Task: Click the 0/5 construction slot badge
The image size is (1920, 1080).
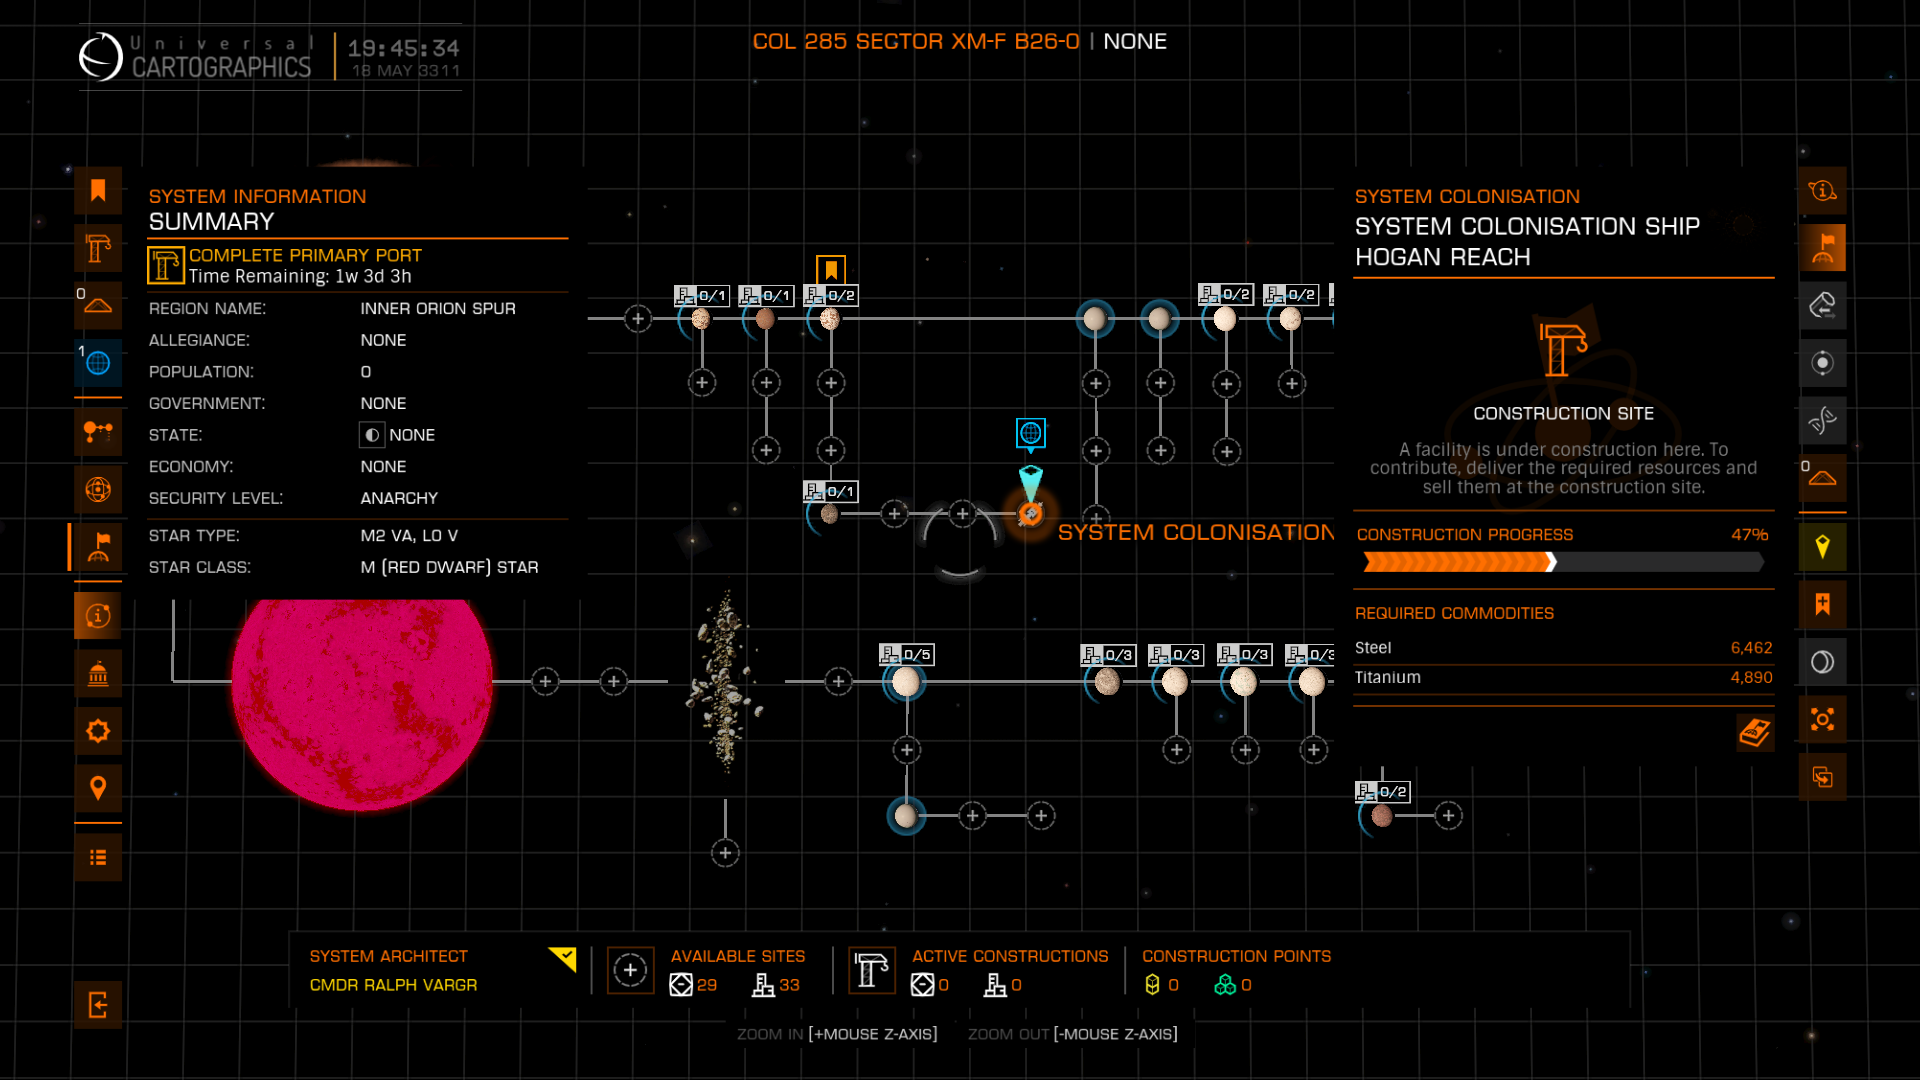Action: (906, 655)
